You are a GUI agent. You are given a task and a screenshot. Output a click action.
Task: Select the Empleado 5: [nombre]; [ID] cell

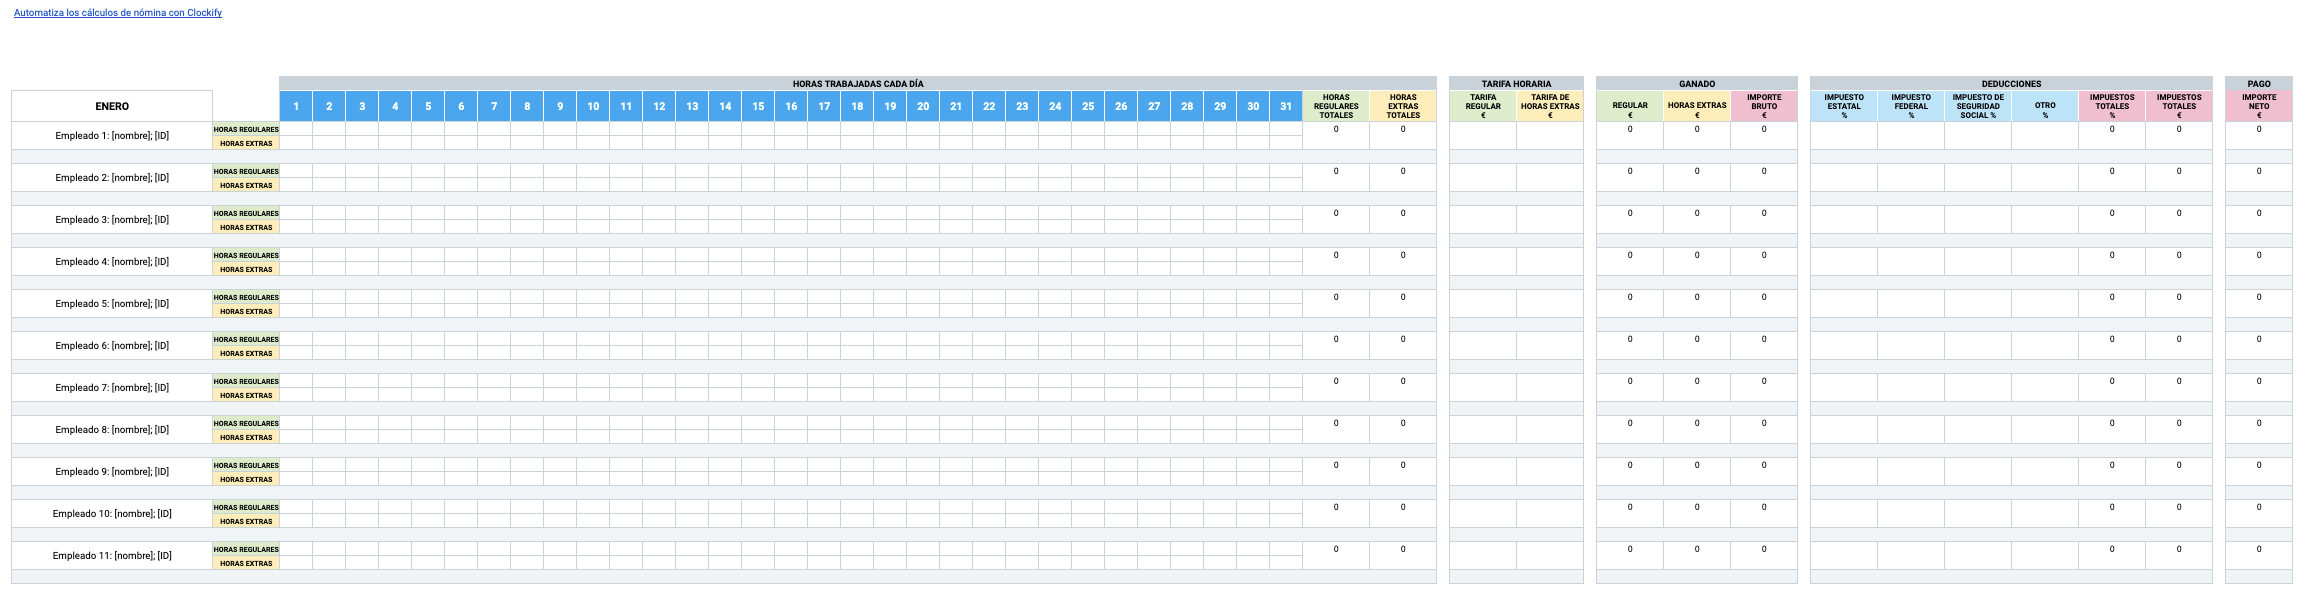click(112, 304)
